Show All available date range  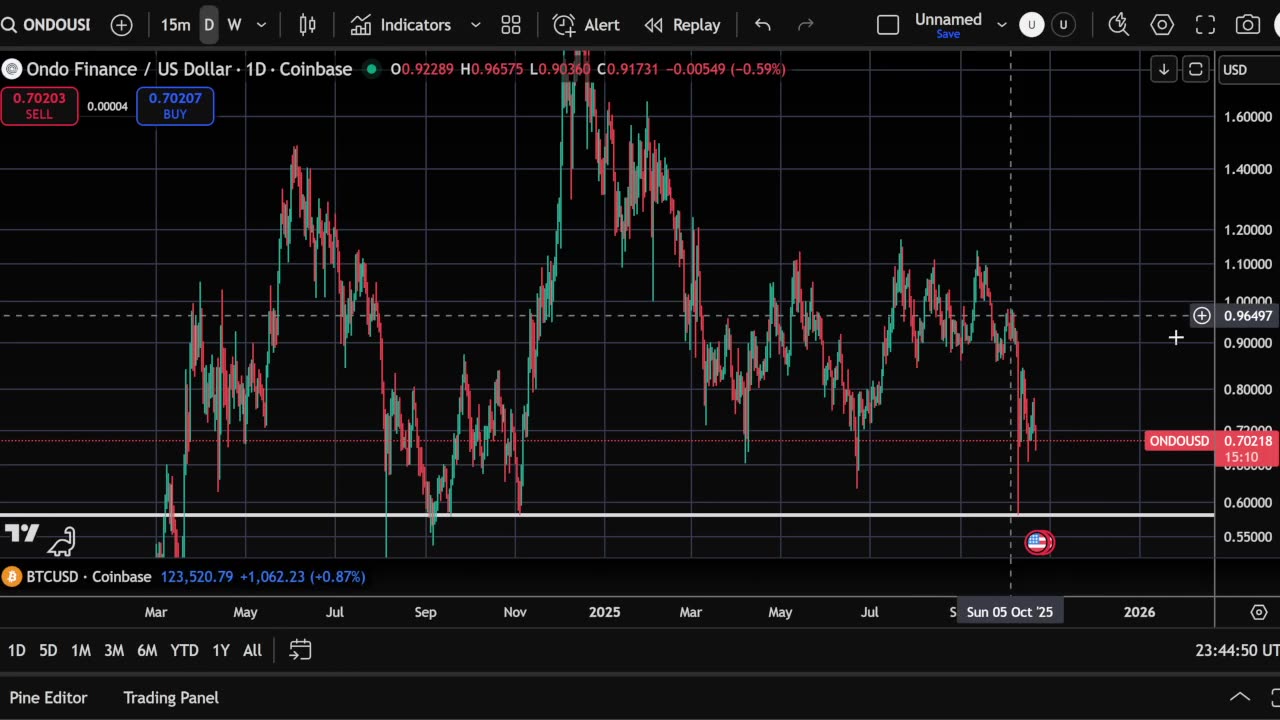tap(252, 650)
